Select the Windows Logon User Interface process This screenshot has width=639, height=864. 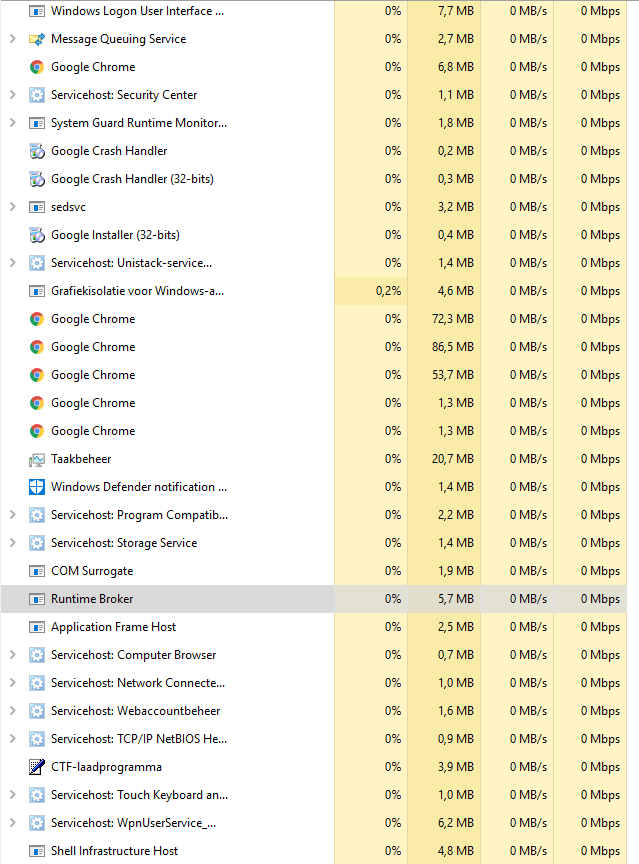pyautogui.click(x=138, y=11)
